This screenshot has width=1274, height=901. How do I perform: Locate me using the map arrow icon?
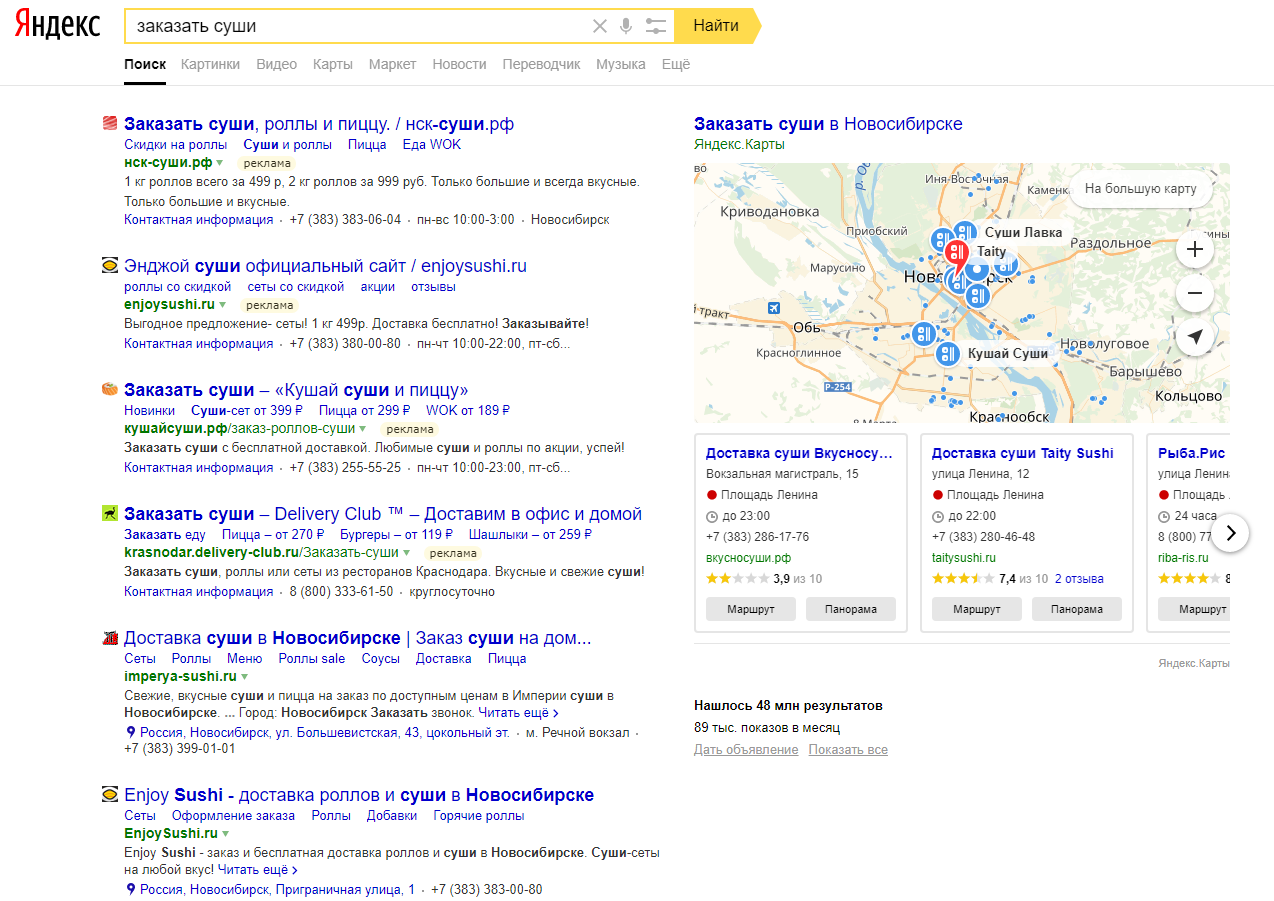1195,337
